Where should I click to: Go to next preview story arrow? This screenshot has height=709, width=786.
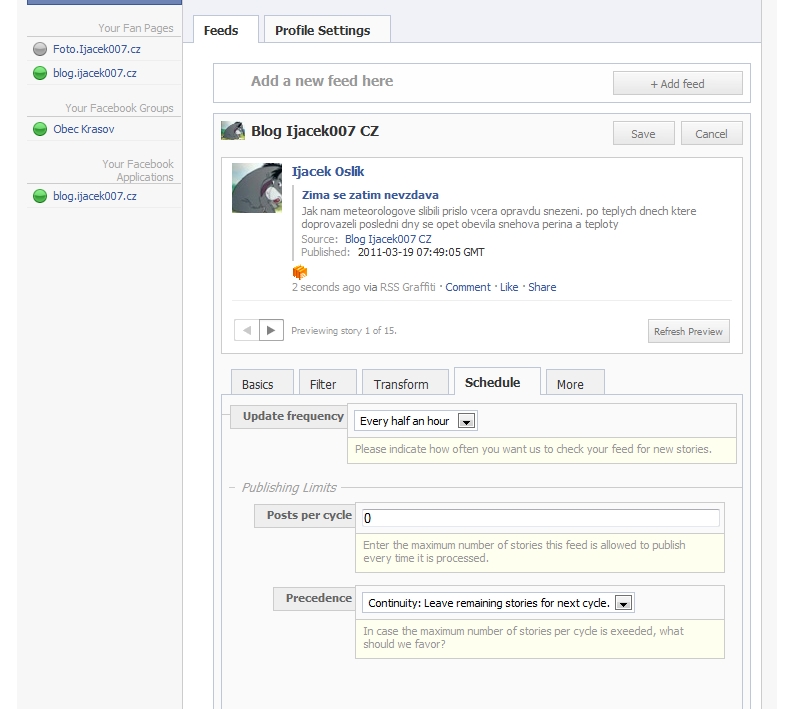pos(271,330)
